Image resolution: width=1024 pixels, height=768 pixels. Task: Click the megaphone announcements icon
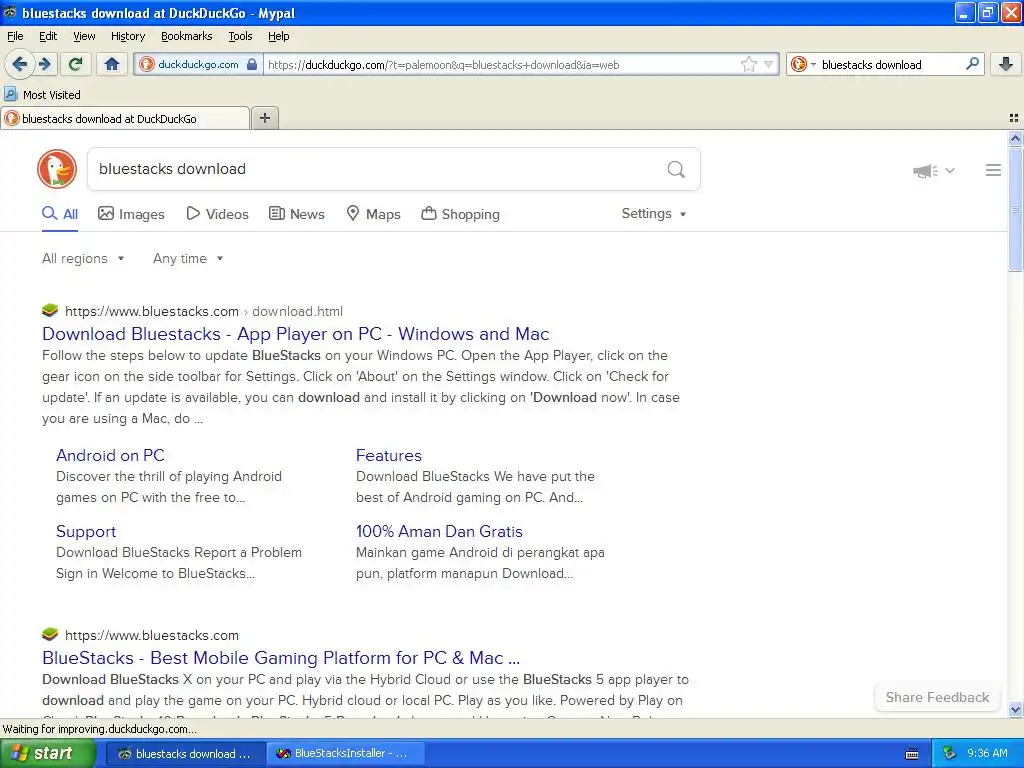925,171
